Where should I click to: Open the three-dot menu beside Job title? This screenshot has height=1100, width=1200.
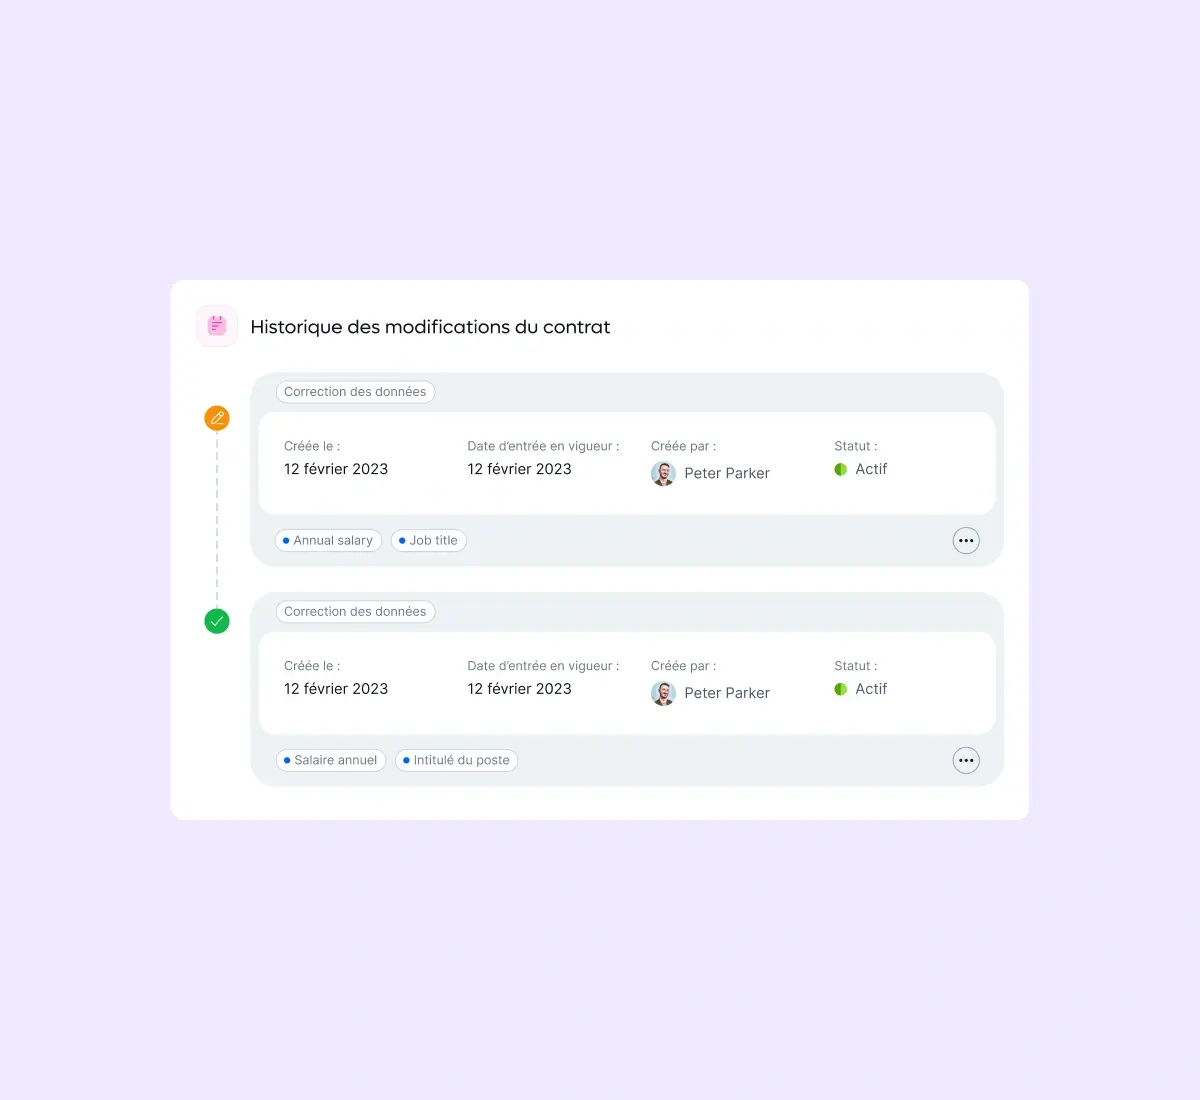point(966,541)
